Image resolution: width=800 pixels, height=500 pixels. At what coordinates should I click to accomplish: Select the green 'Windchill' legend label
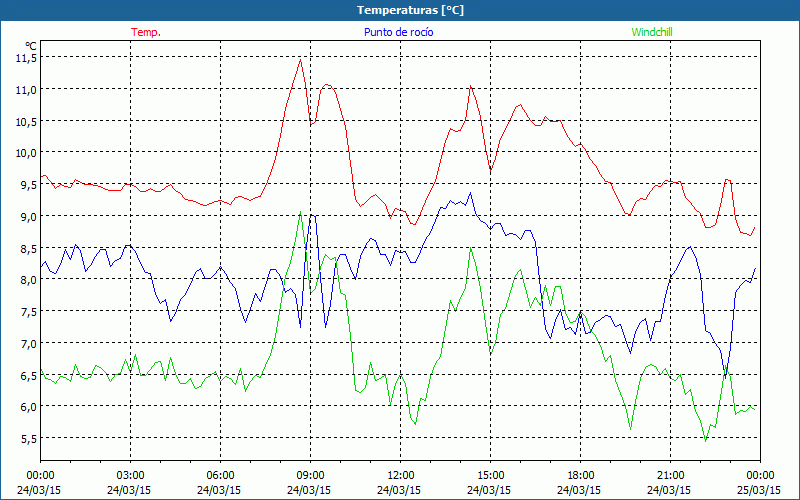652,32
